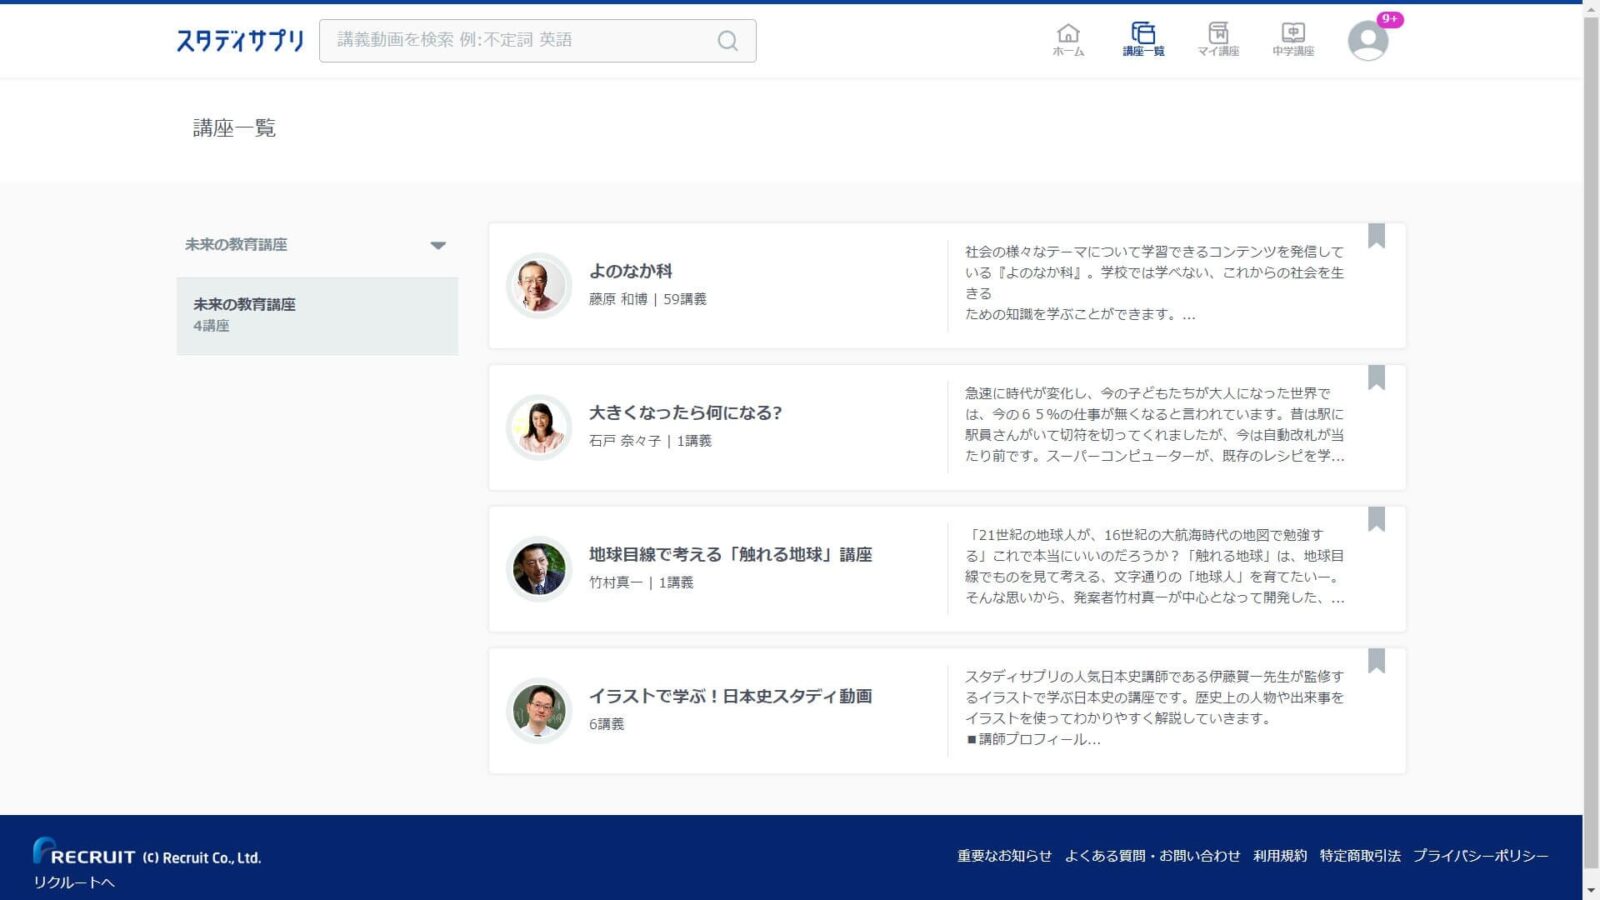Click 藤原和博 instructor photo

[x=539, y=285]
